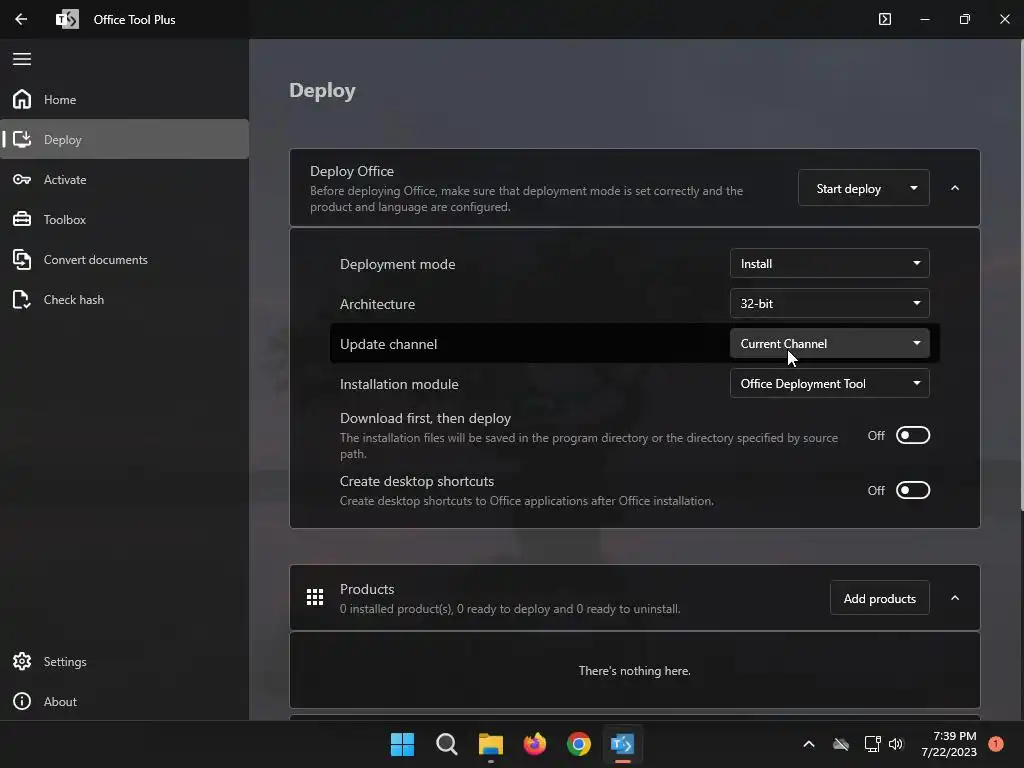Click the vertical scrollbar on right edge

coord(1021,274)
